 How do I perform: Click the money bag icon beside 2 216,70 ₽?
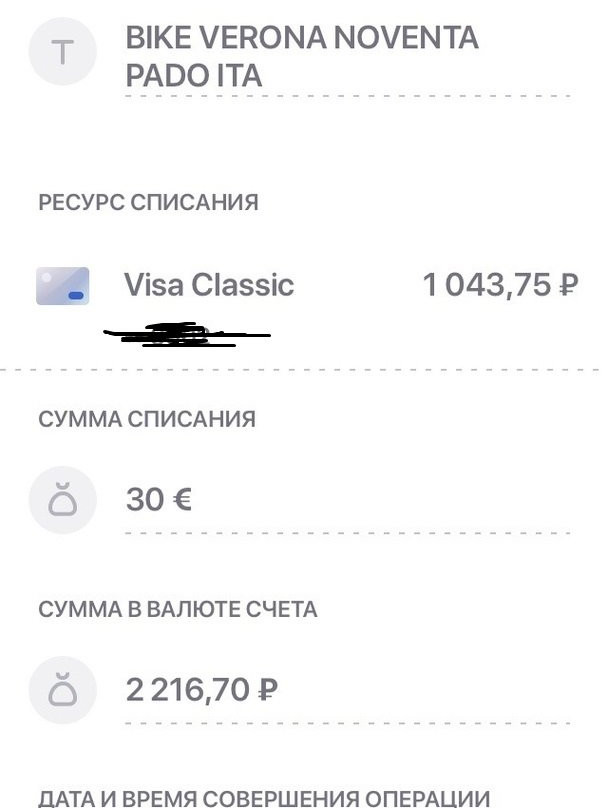pos(63,690)
